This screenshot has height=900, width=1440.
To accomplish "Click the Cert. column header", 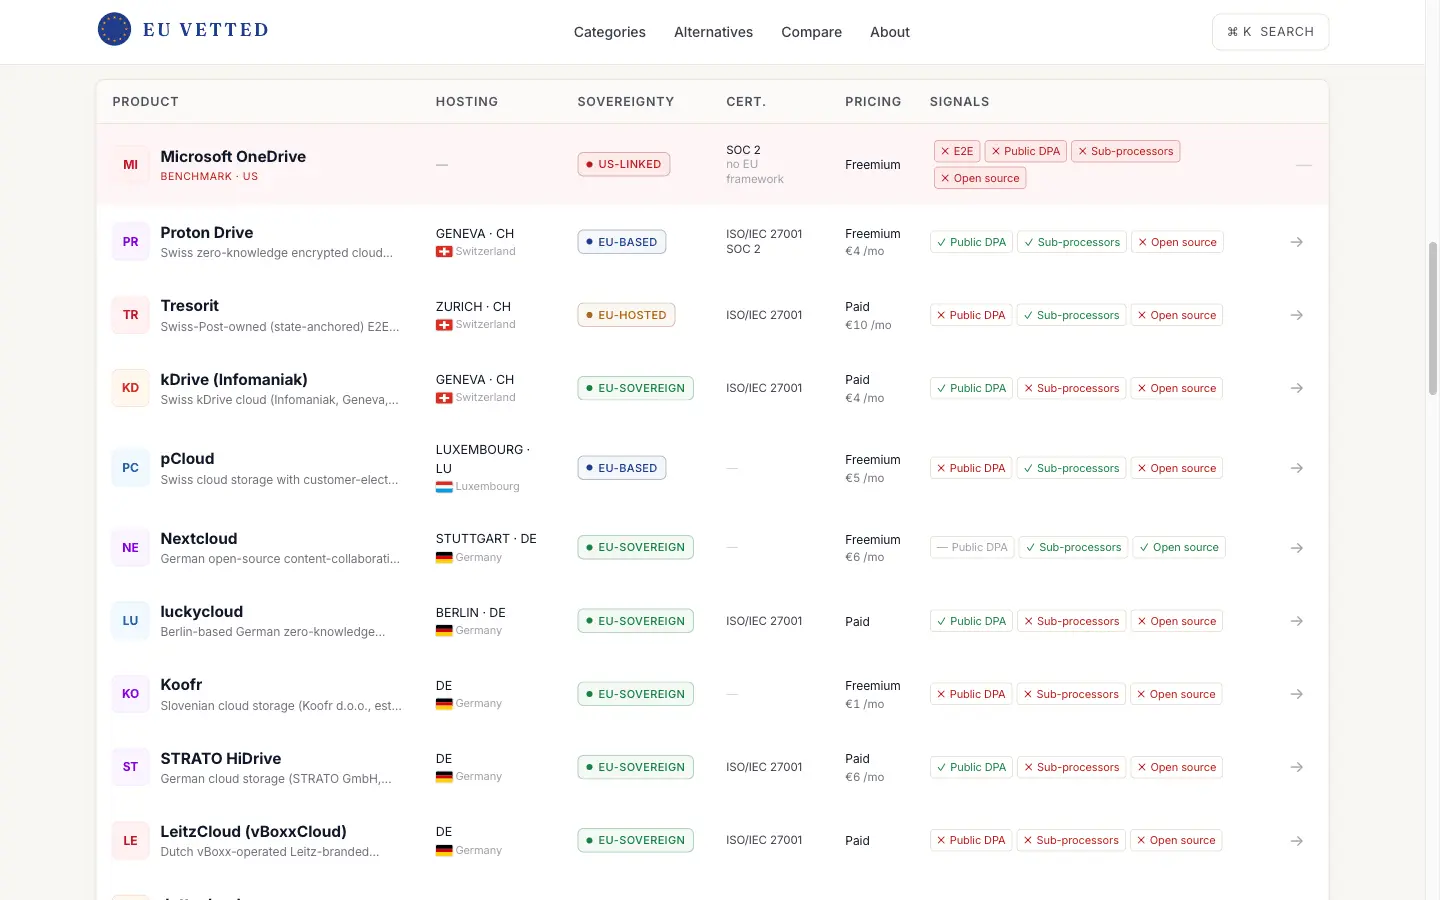I will [746, 102].
